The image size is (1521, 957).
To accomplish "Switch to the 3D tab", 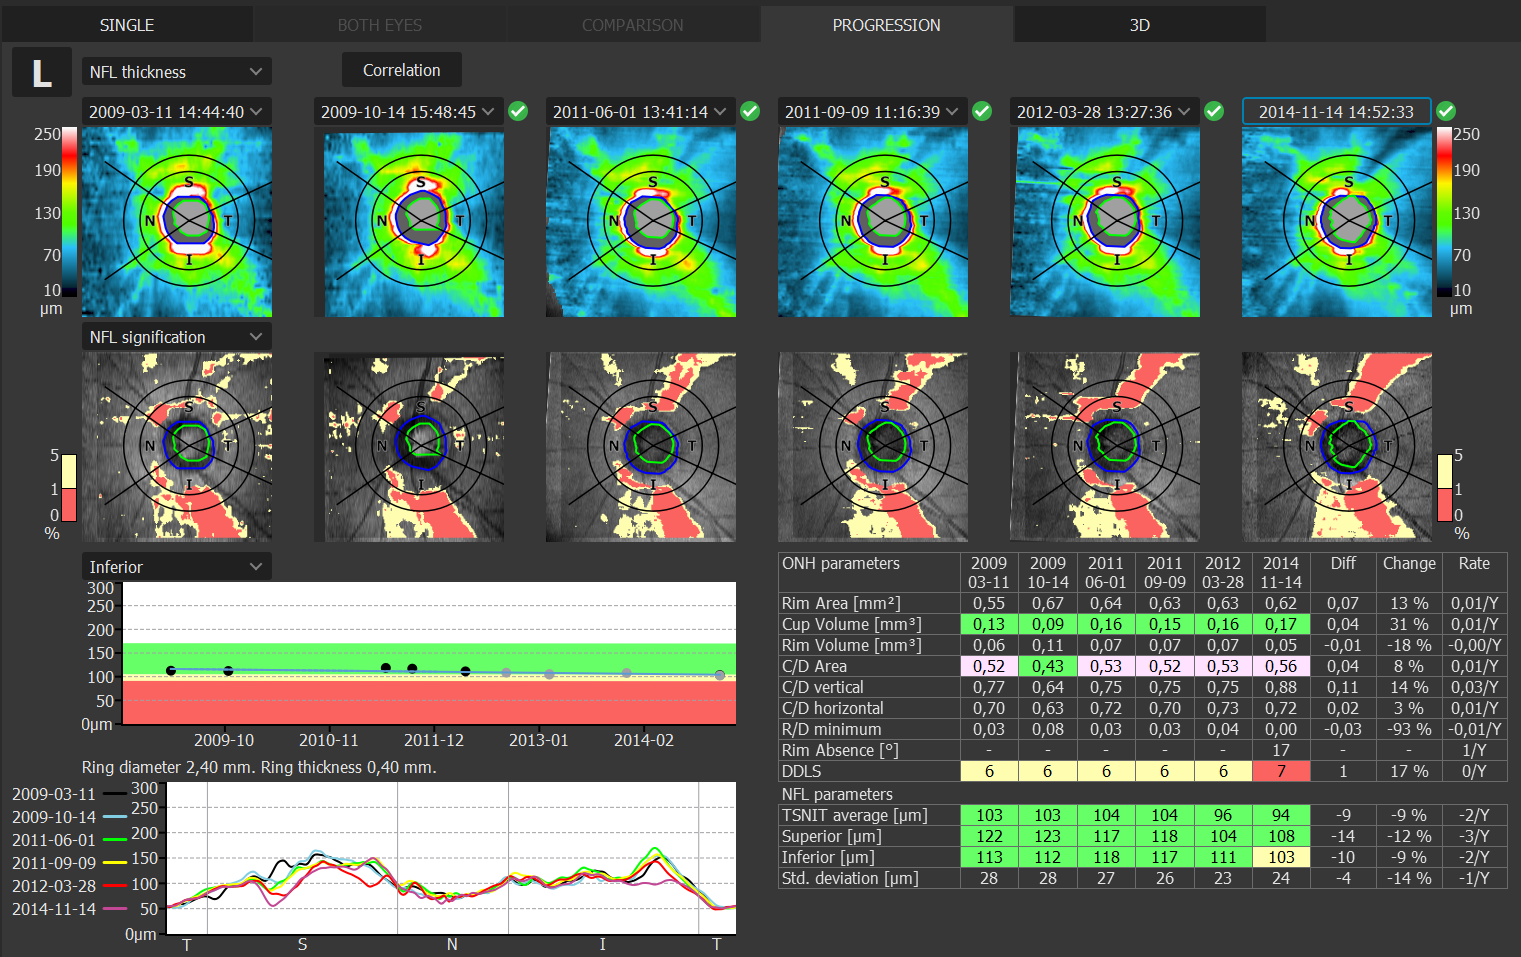I will pyautogui.click(x=1140, y=24).
